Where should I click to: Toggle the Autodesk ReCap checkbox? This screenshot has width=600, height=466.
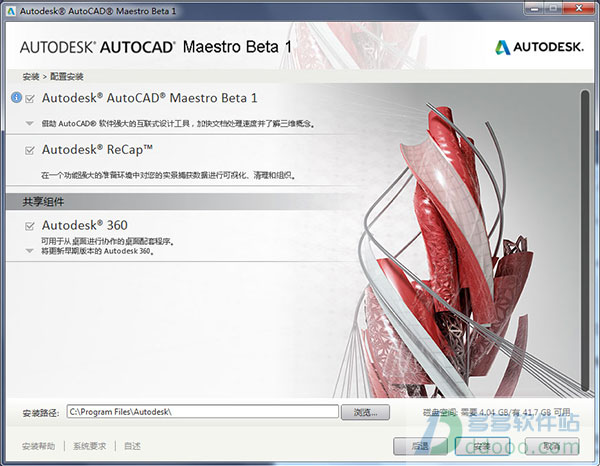30,150
